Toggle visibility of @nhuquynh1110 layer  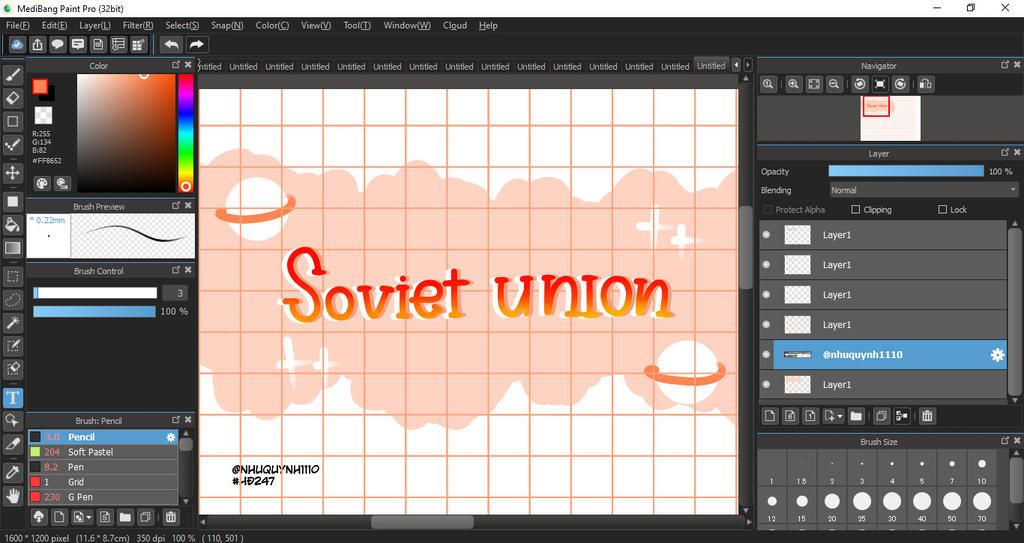767,355
